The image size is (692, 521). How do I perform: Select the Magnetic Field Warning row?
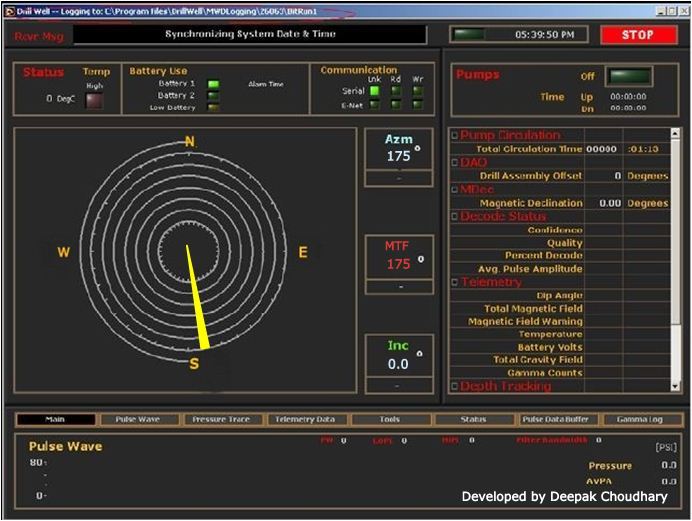coord(560,322)
